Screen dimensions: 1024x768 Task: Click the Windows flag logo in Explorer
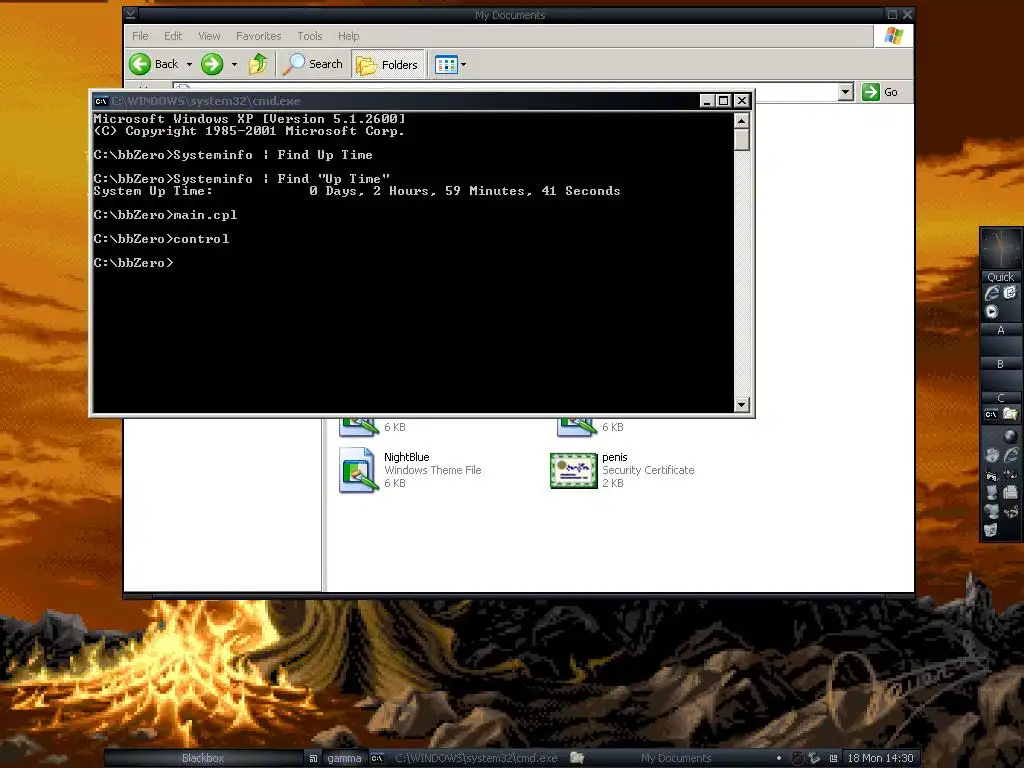[893, 36]
